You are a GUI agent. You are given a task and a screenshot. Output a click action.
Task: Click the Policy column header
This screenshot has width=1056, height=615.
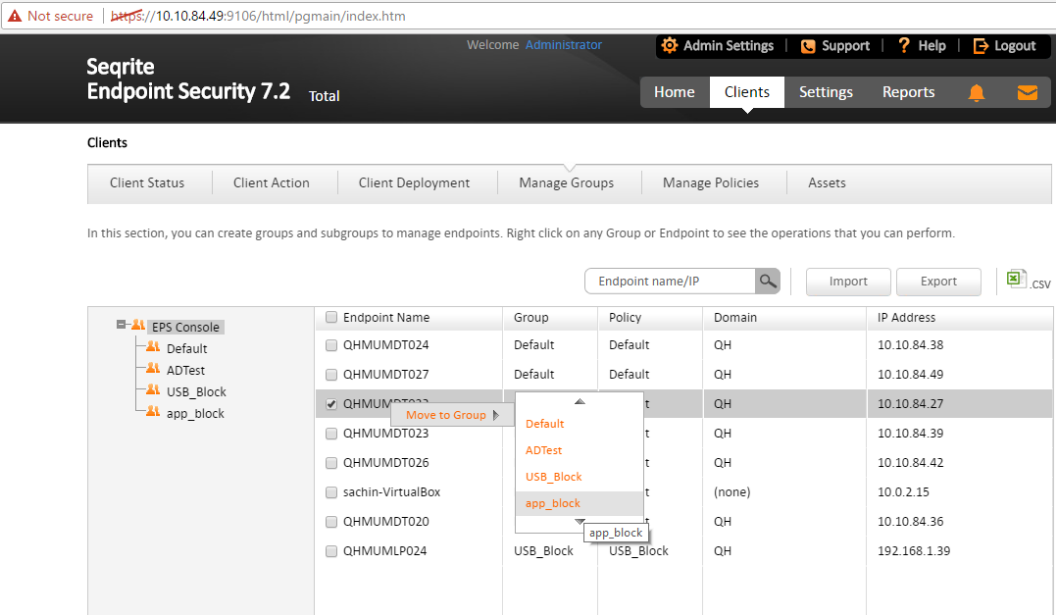625,317
